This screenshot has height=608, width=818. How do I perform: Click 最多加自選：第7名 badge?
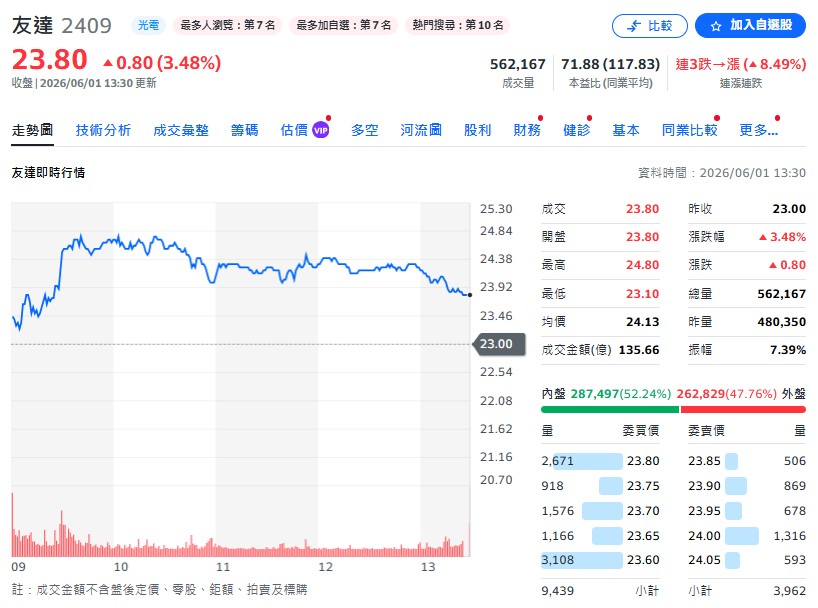pyautogui.click(x=344, y=25)
